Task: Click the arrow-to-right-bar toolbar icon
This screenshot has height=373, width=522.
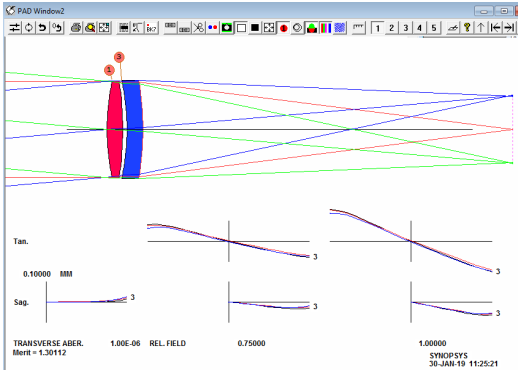Action: [x=509, y=28]
